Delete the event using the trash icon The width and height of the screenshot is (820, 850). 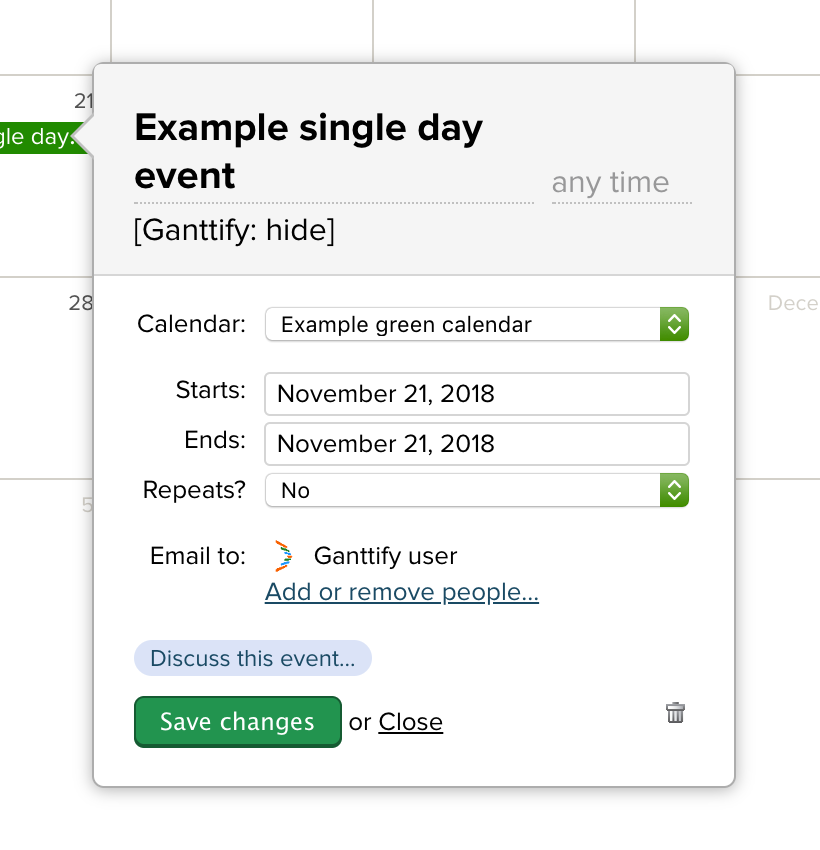675,712
